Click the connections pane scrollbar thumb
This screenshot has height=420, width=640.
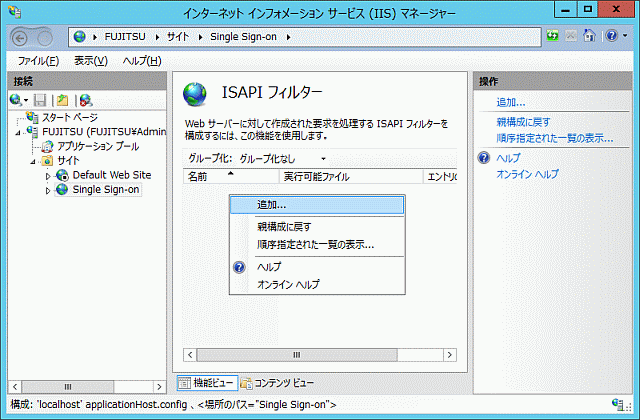pyautogui.click(x=68, y=387)
